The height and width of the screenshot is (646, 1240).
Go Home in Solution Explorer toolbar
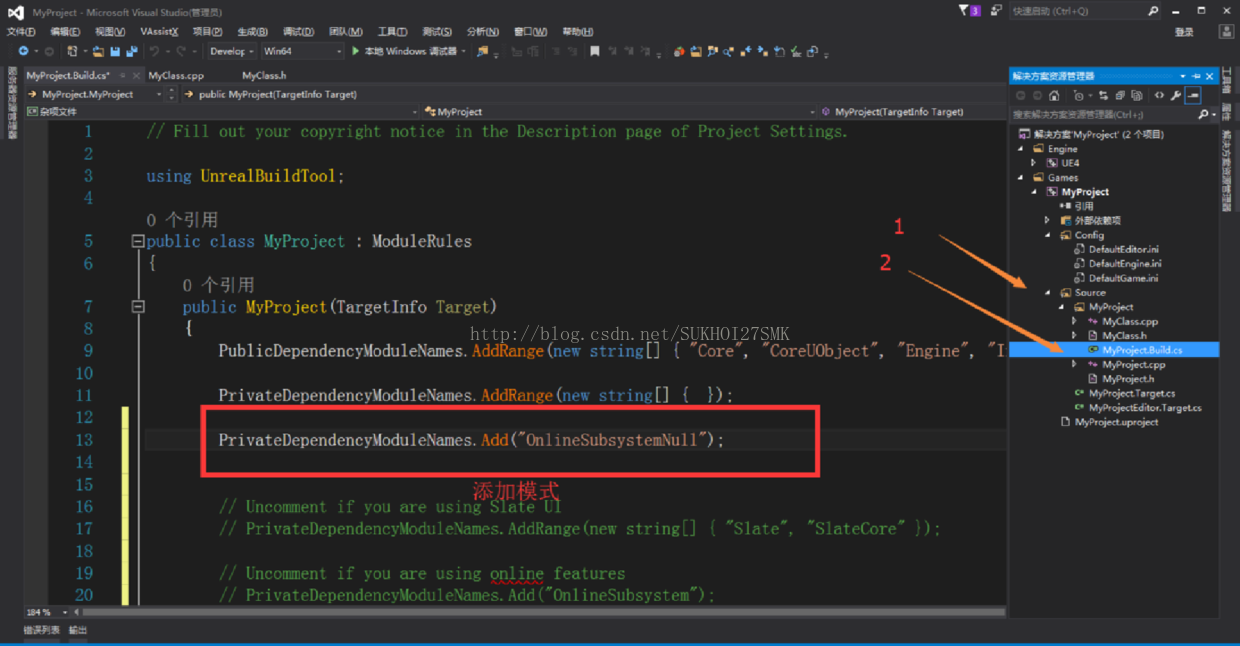point(1054,96)
